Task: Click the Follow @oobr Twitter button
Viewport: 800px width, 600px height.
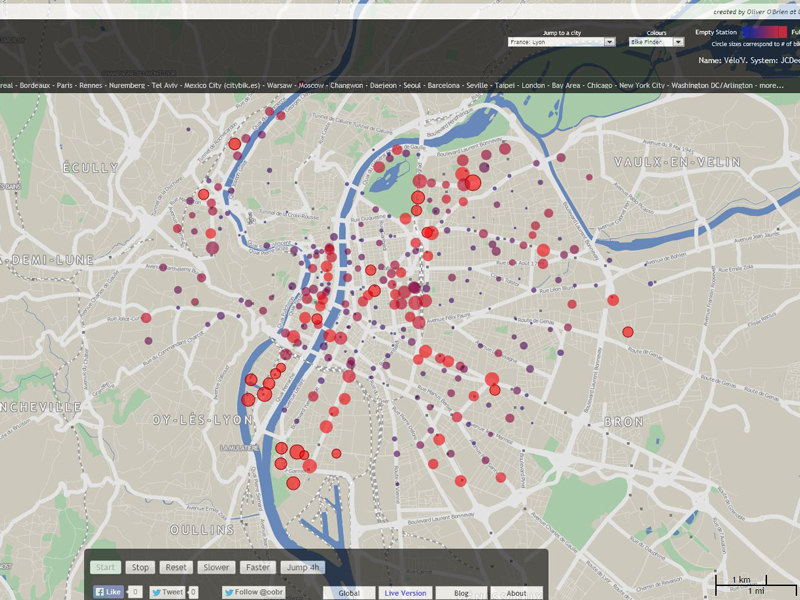Action: click(x=255, y=592)
